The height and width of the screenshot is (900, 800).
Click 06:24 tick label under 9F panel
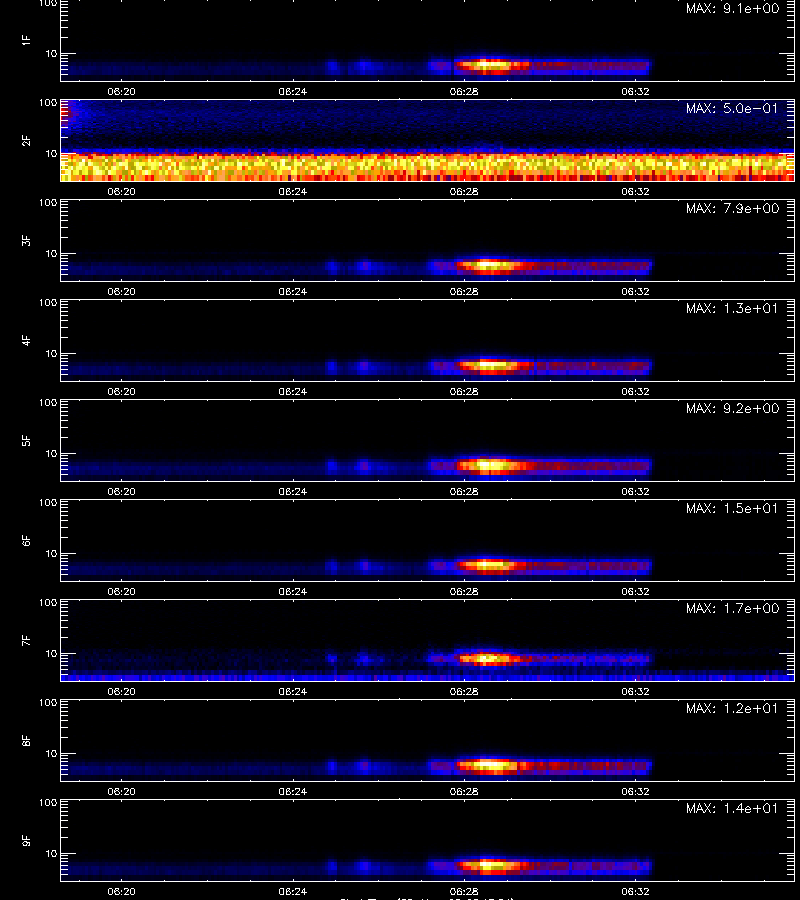click(293, 891)
